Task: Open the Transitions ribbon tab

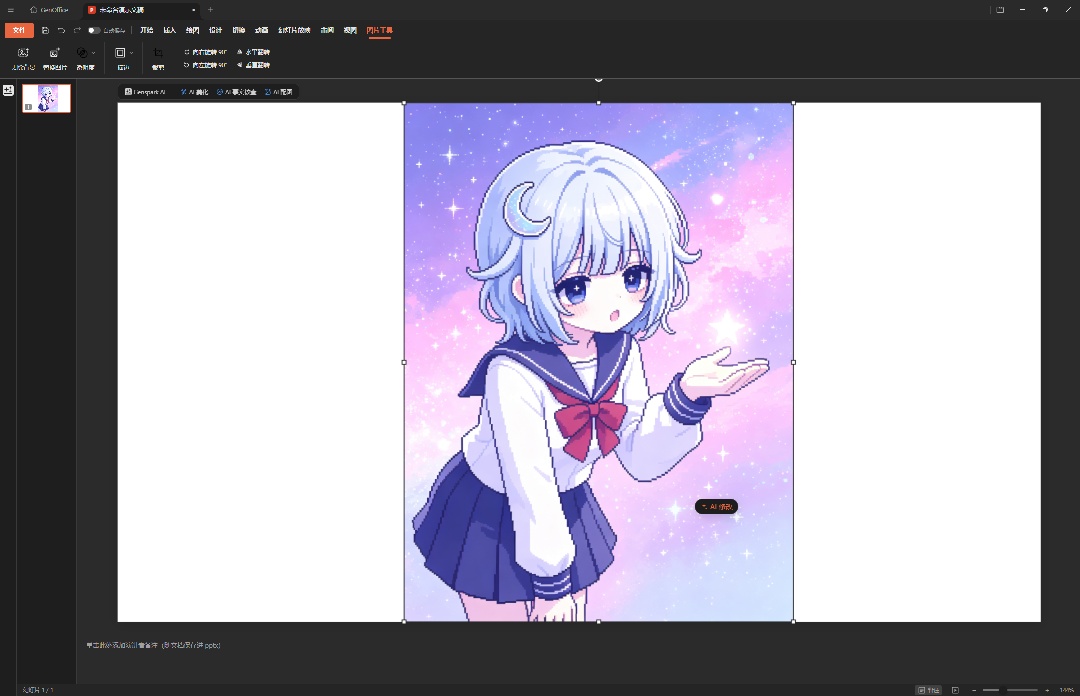Action: tap(238, 30)
